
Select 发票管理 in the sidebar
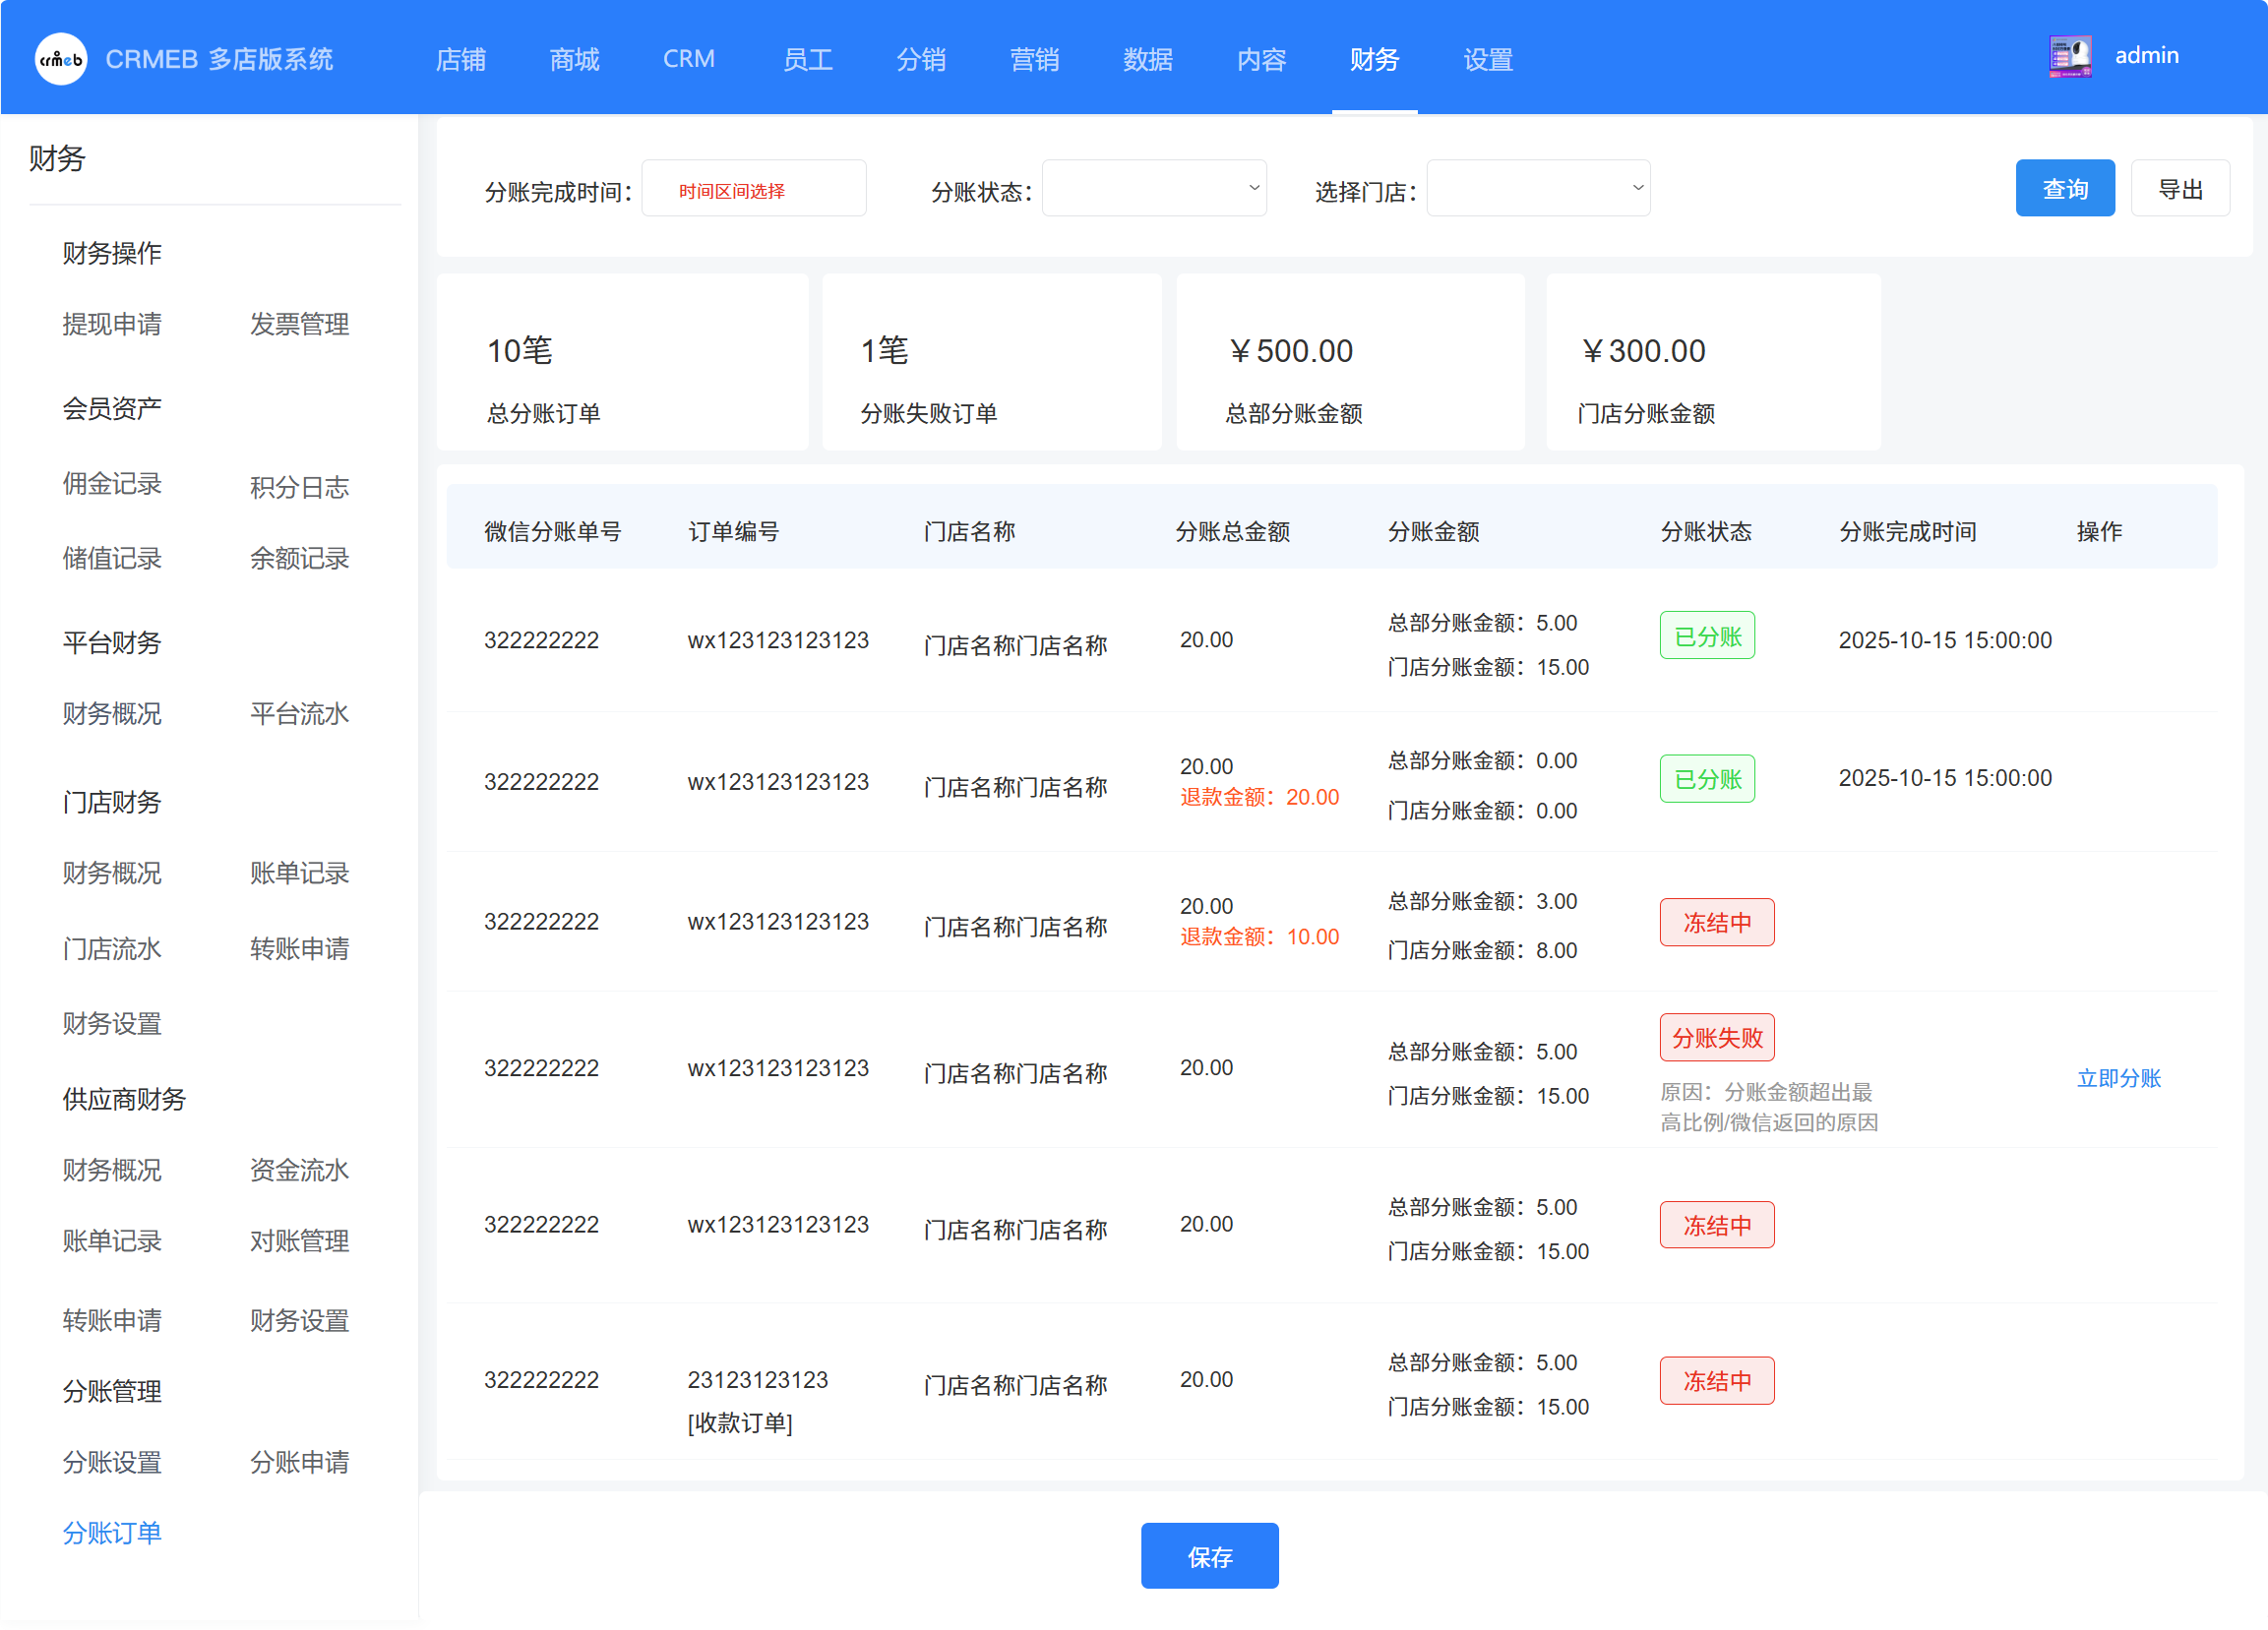[x=299, y=324]
